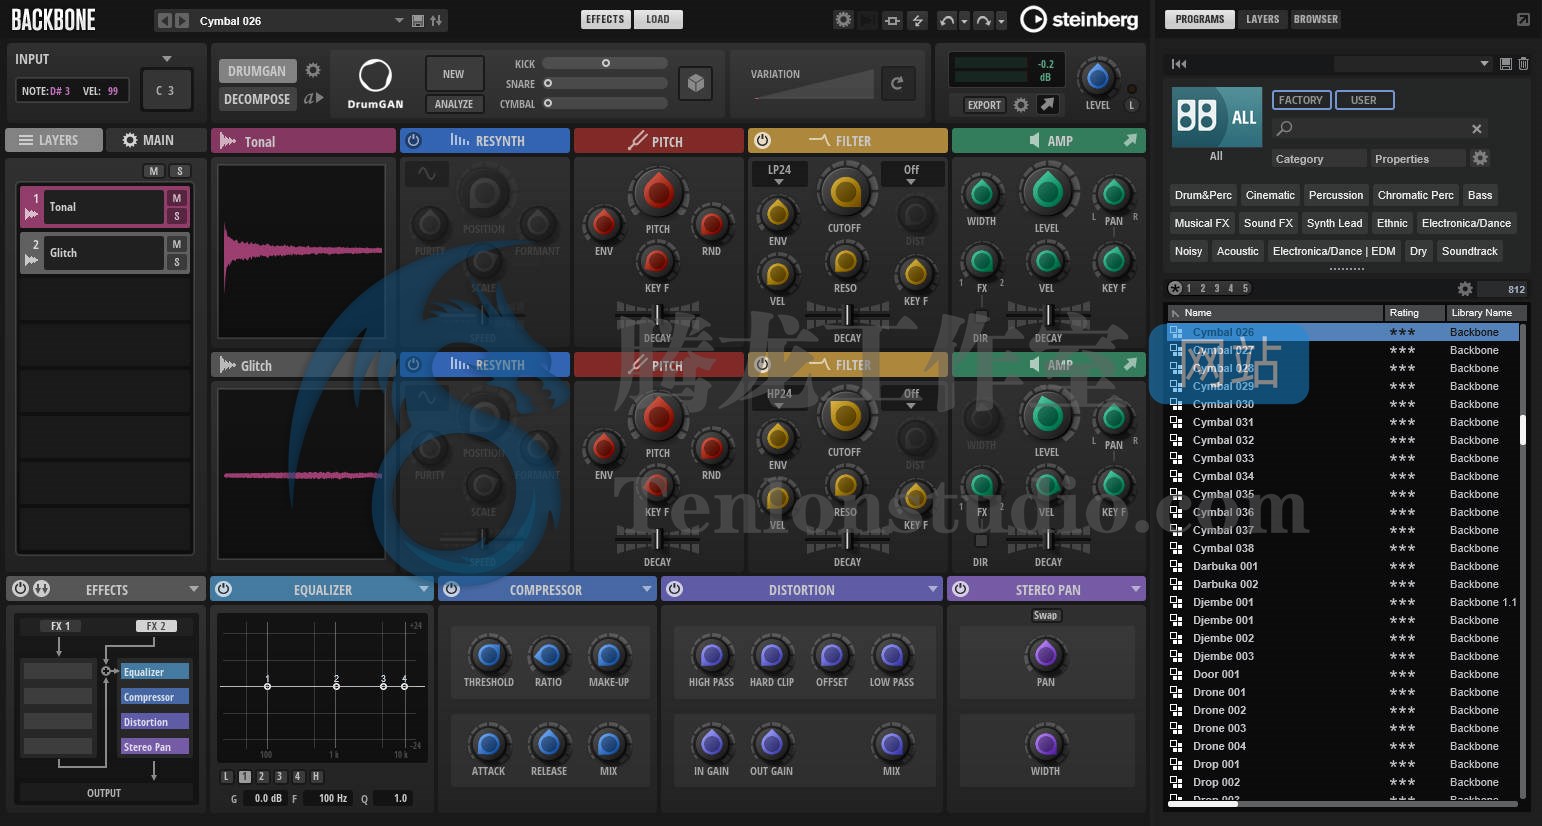Open the Tonal distortion Off dropdown
This screenshot has width=1542, height=826.
(x=911, y=174)
